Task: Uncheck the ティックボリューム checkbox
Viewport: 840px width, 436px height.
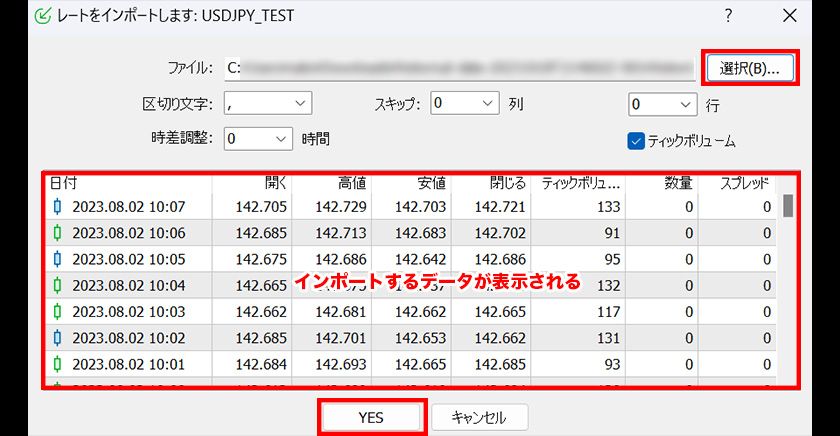Action: pyautogui.click(x=635, y=141)
